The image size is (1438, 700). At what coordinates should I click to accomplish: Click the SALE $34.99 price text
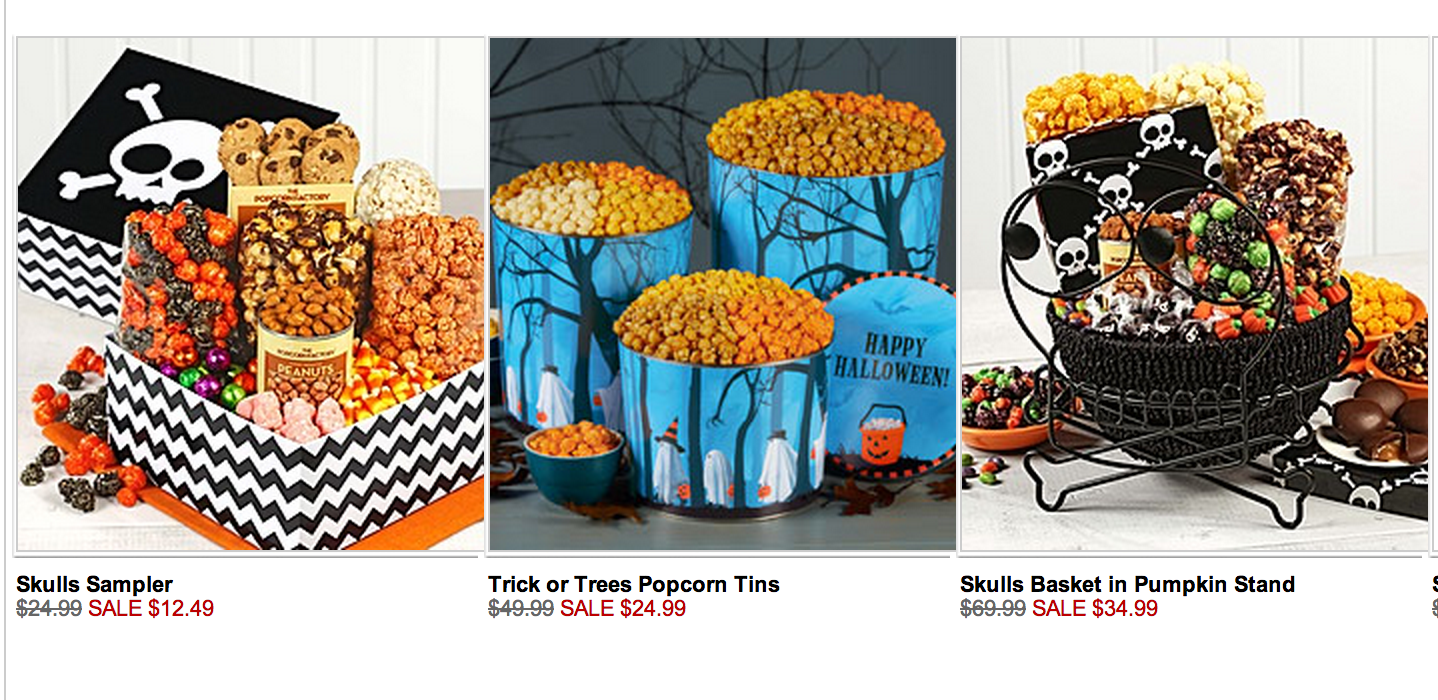pos(1095,608)
